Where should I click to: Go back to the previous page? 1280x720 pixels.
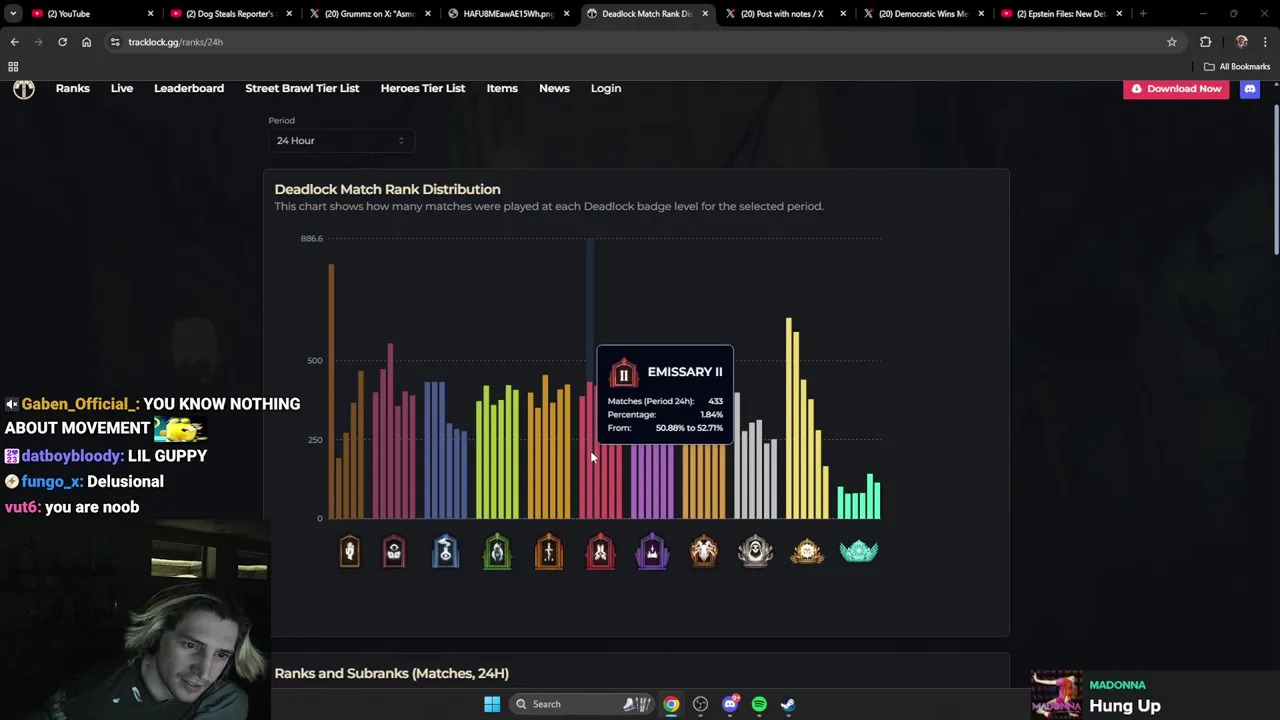point(14,42)
